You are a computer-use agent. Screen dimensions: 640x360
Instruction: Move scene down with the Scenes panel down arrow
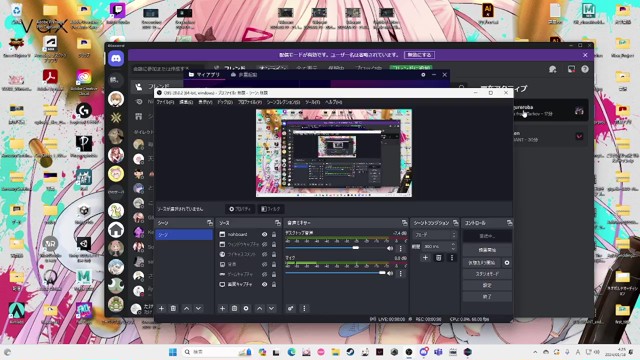[x=198, y=309]
